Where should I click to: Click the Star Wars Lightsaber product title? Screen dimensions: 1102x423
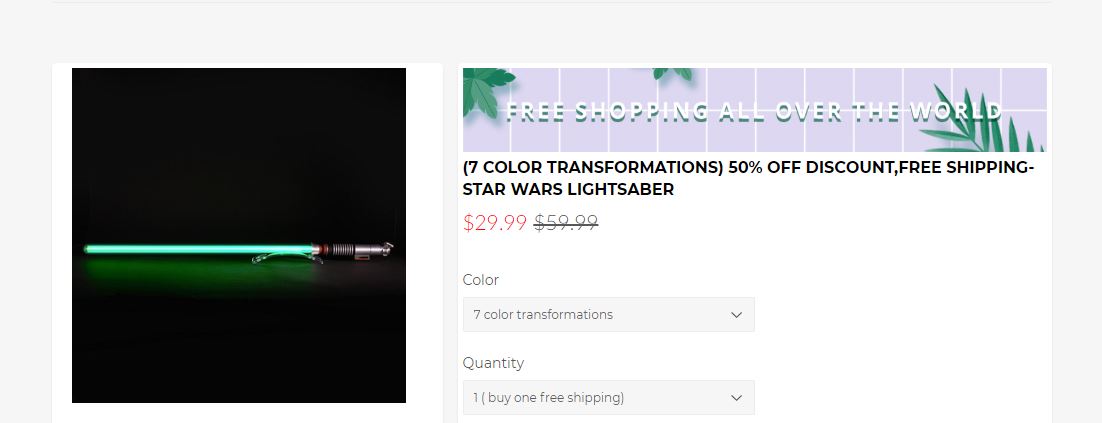(x=748, y=178)
